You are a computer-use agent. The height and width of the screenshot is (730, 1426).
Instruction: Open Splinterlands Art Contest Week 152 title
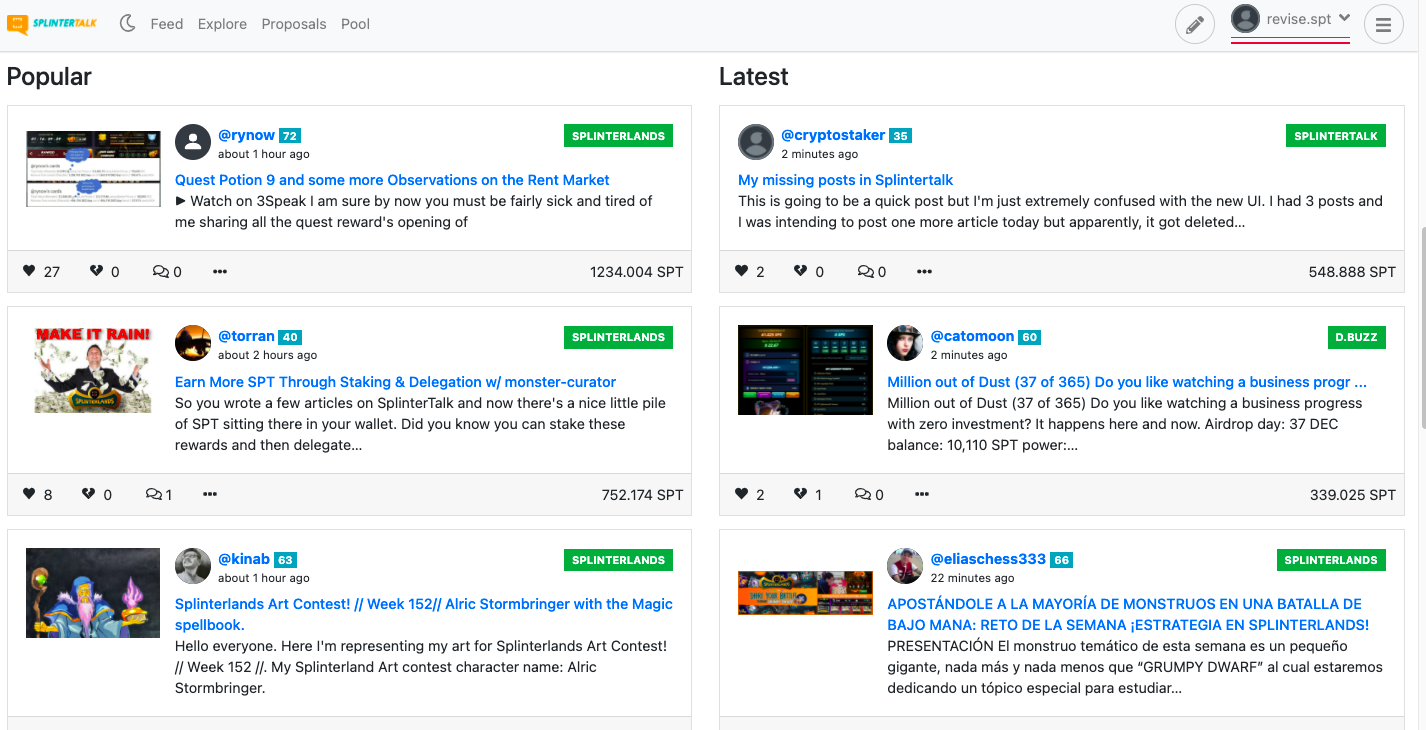[x=424, y=614]
